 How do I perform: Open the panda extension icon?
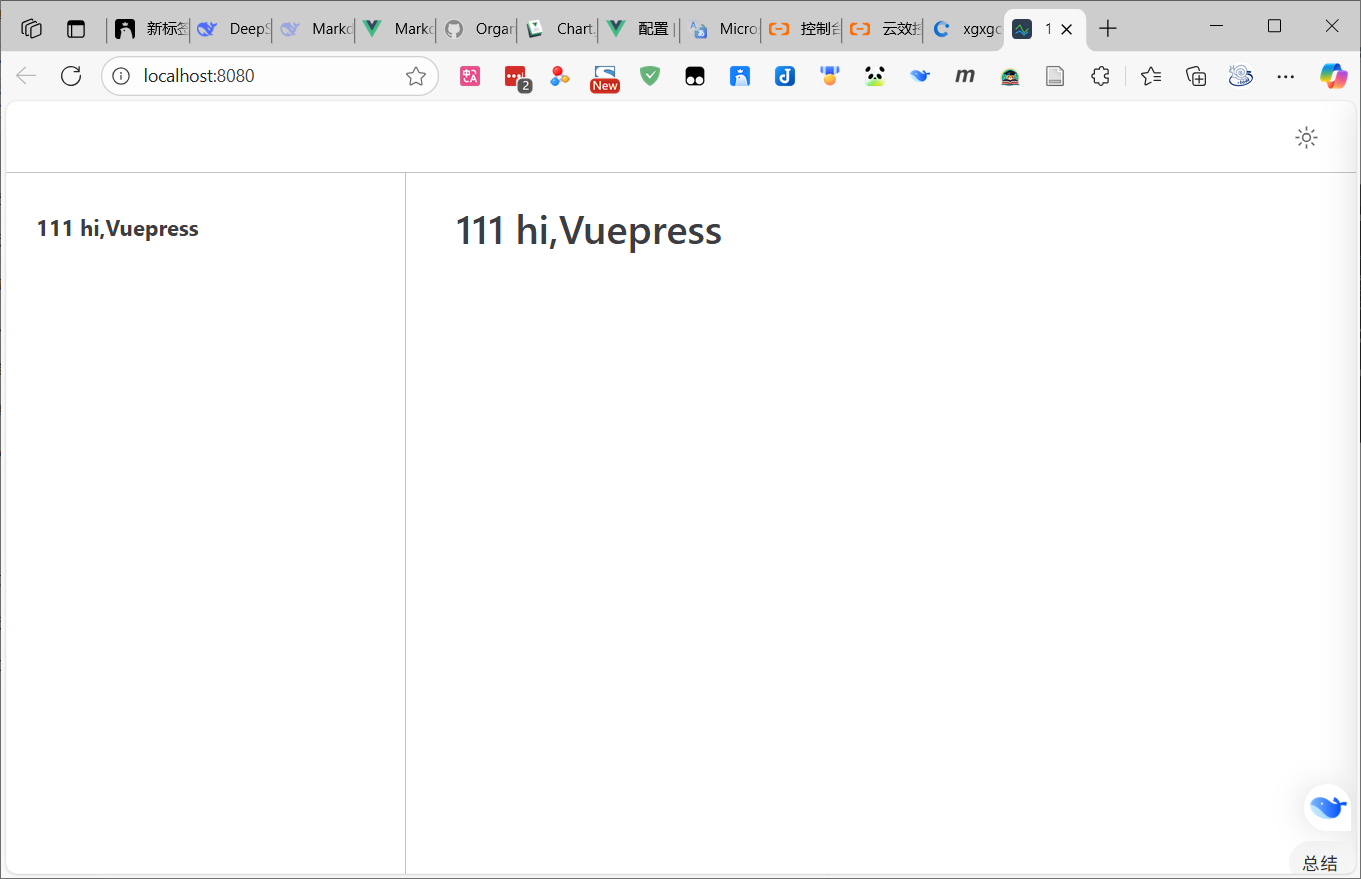pos(875,76)
